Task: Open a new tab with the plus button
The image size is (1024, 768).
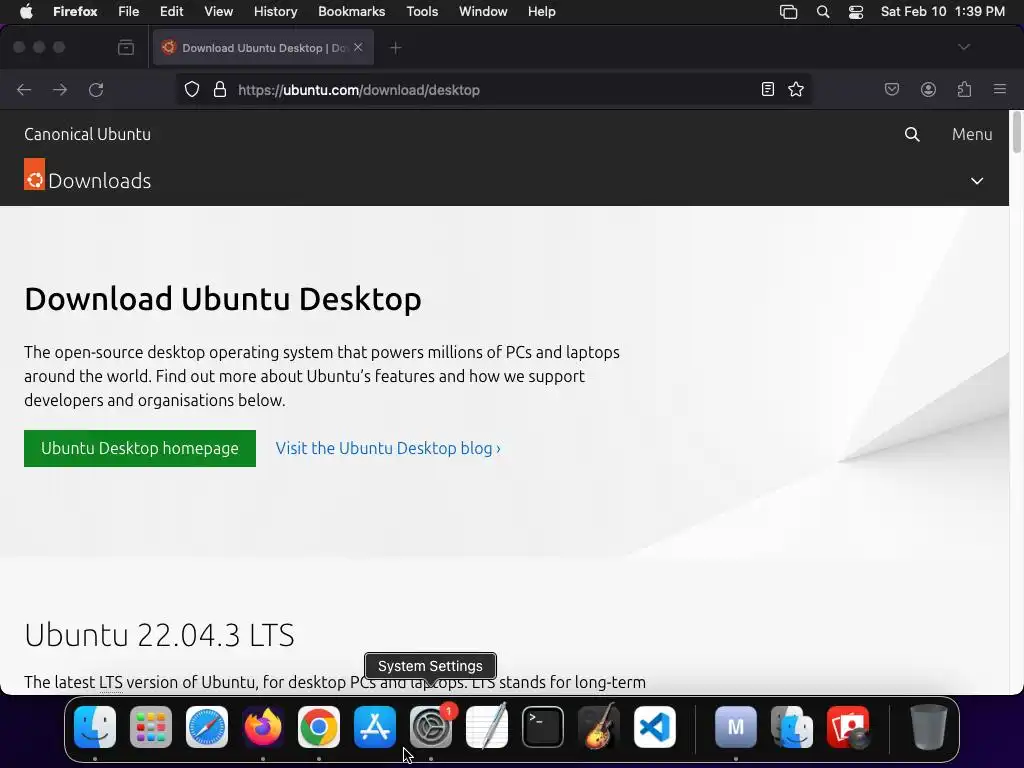Action: (396, 48)
